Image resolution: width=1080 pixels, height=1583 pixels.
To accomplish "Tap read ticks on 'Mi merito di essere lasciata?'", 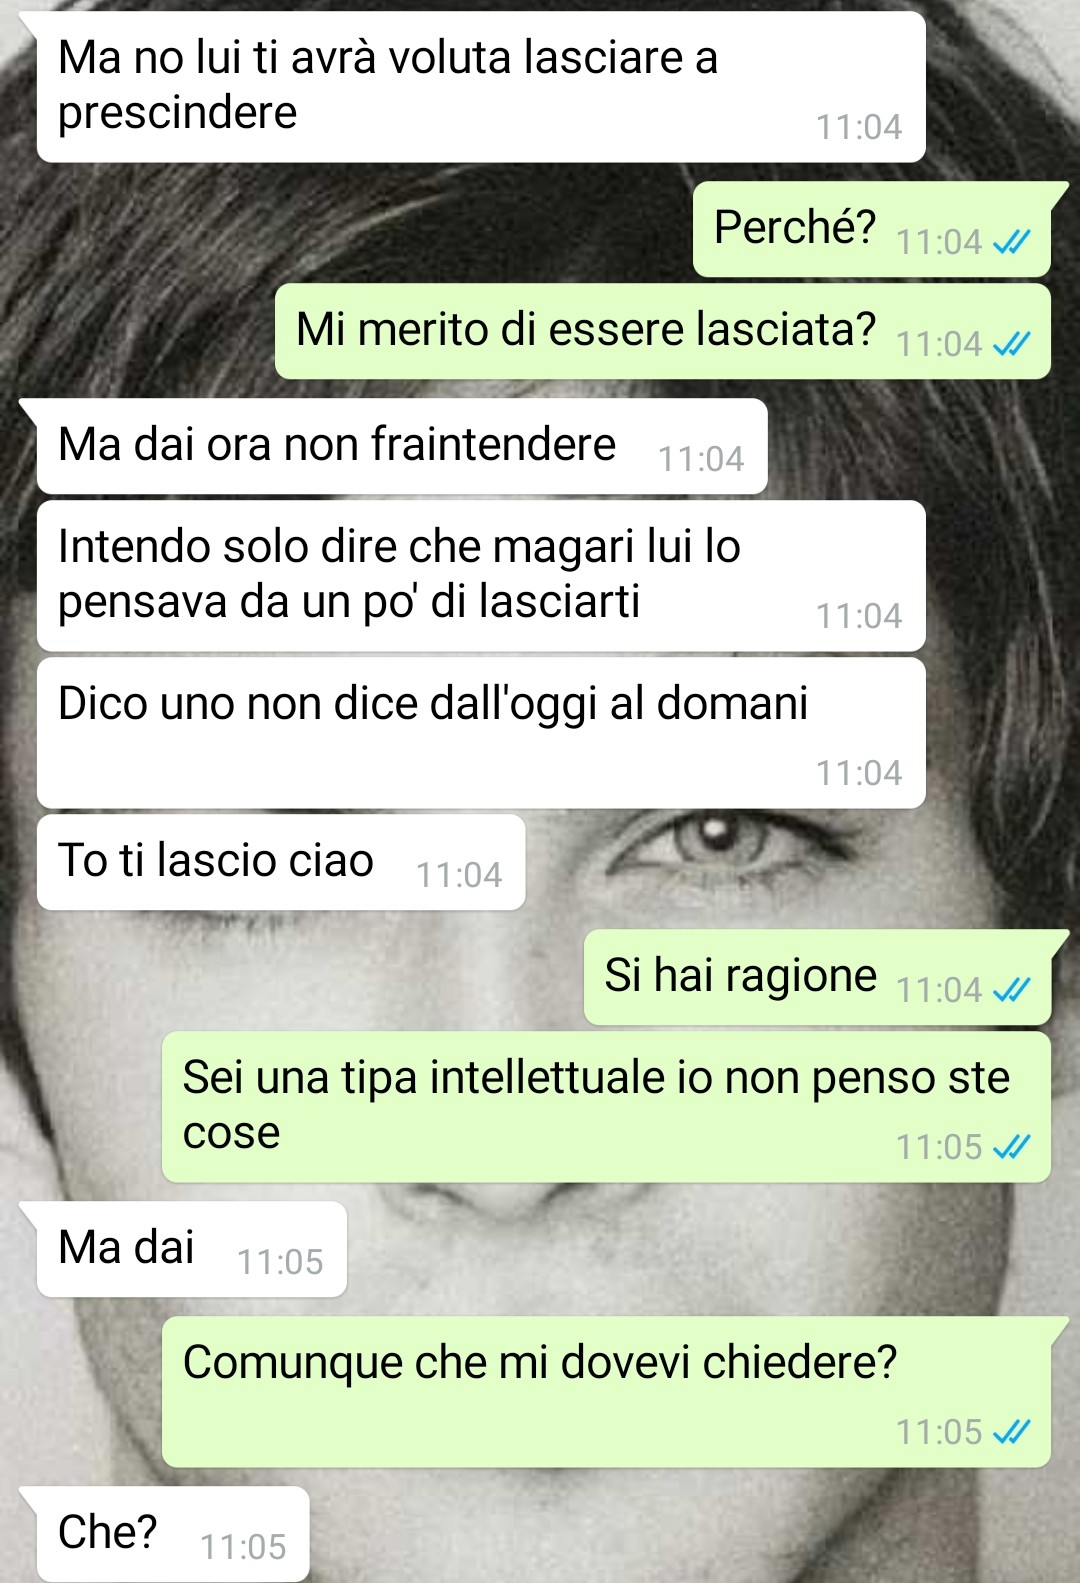I will pos(1011,344).
